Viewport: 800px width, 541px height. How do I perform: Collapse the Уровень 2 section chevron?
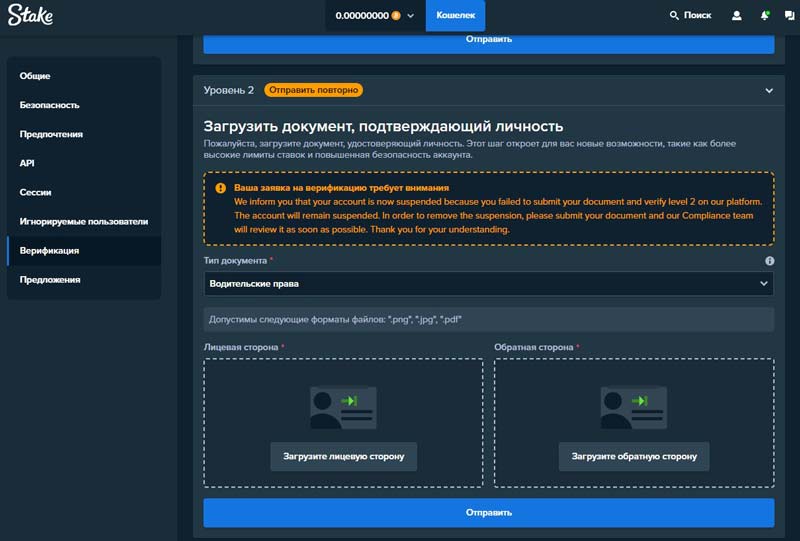pyautogui.click(x=769, y=90)
